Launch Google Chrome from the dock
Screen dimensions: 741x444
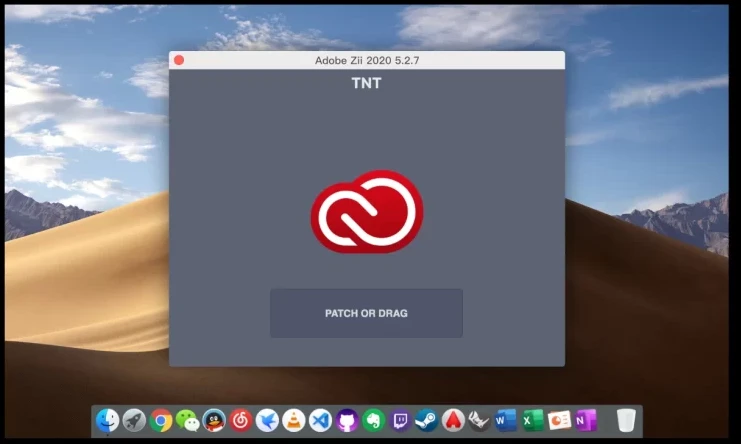160,421
